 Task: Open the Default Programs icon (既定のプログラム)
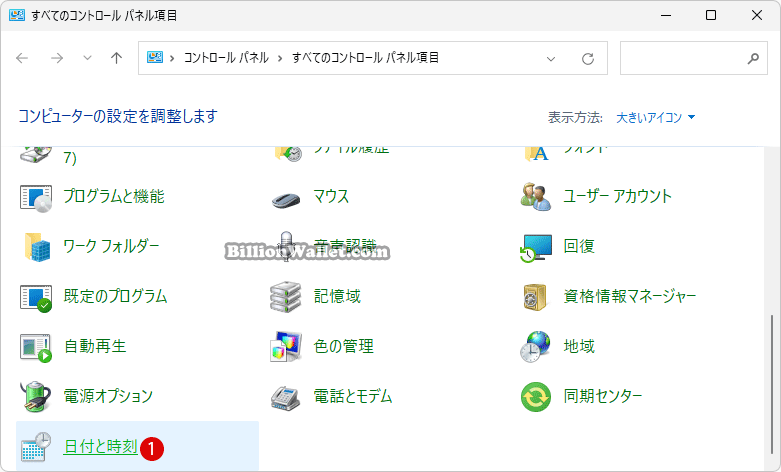(36, 298)
